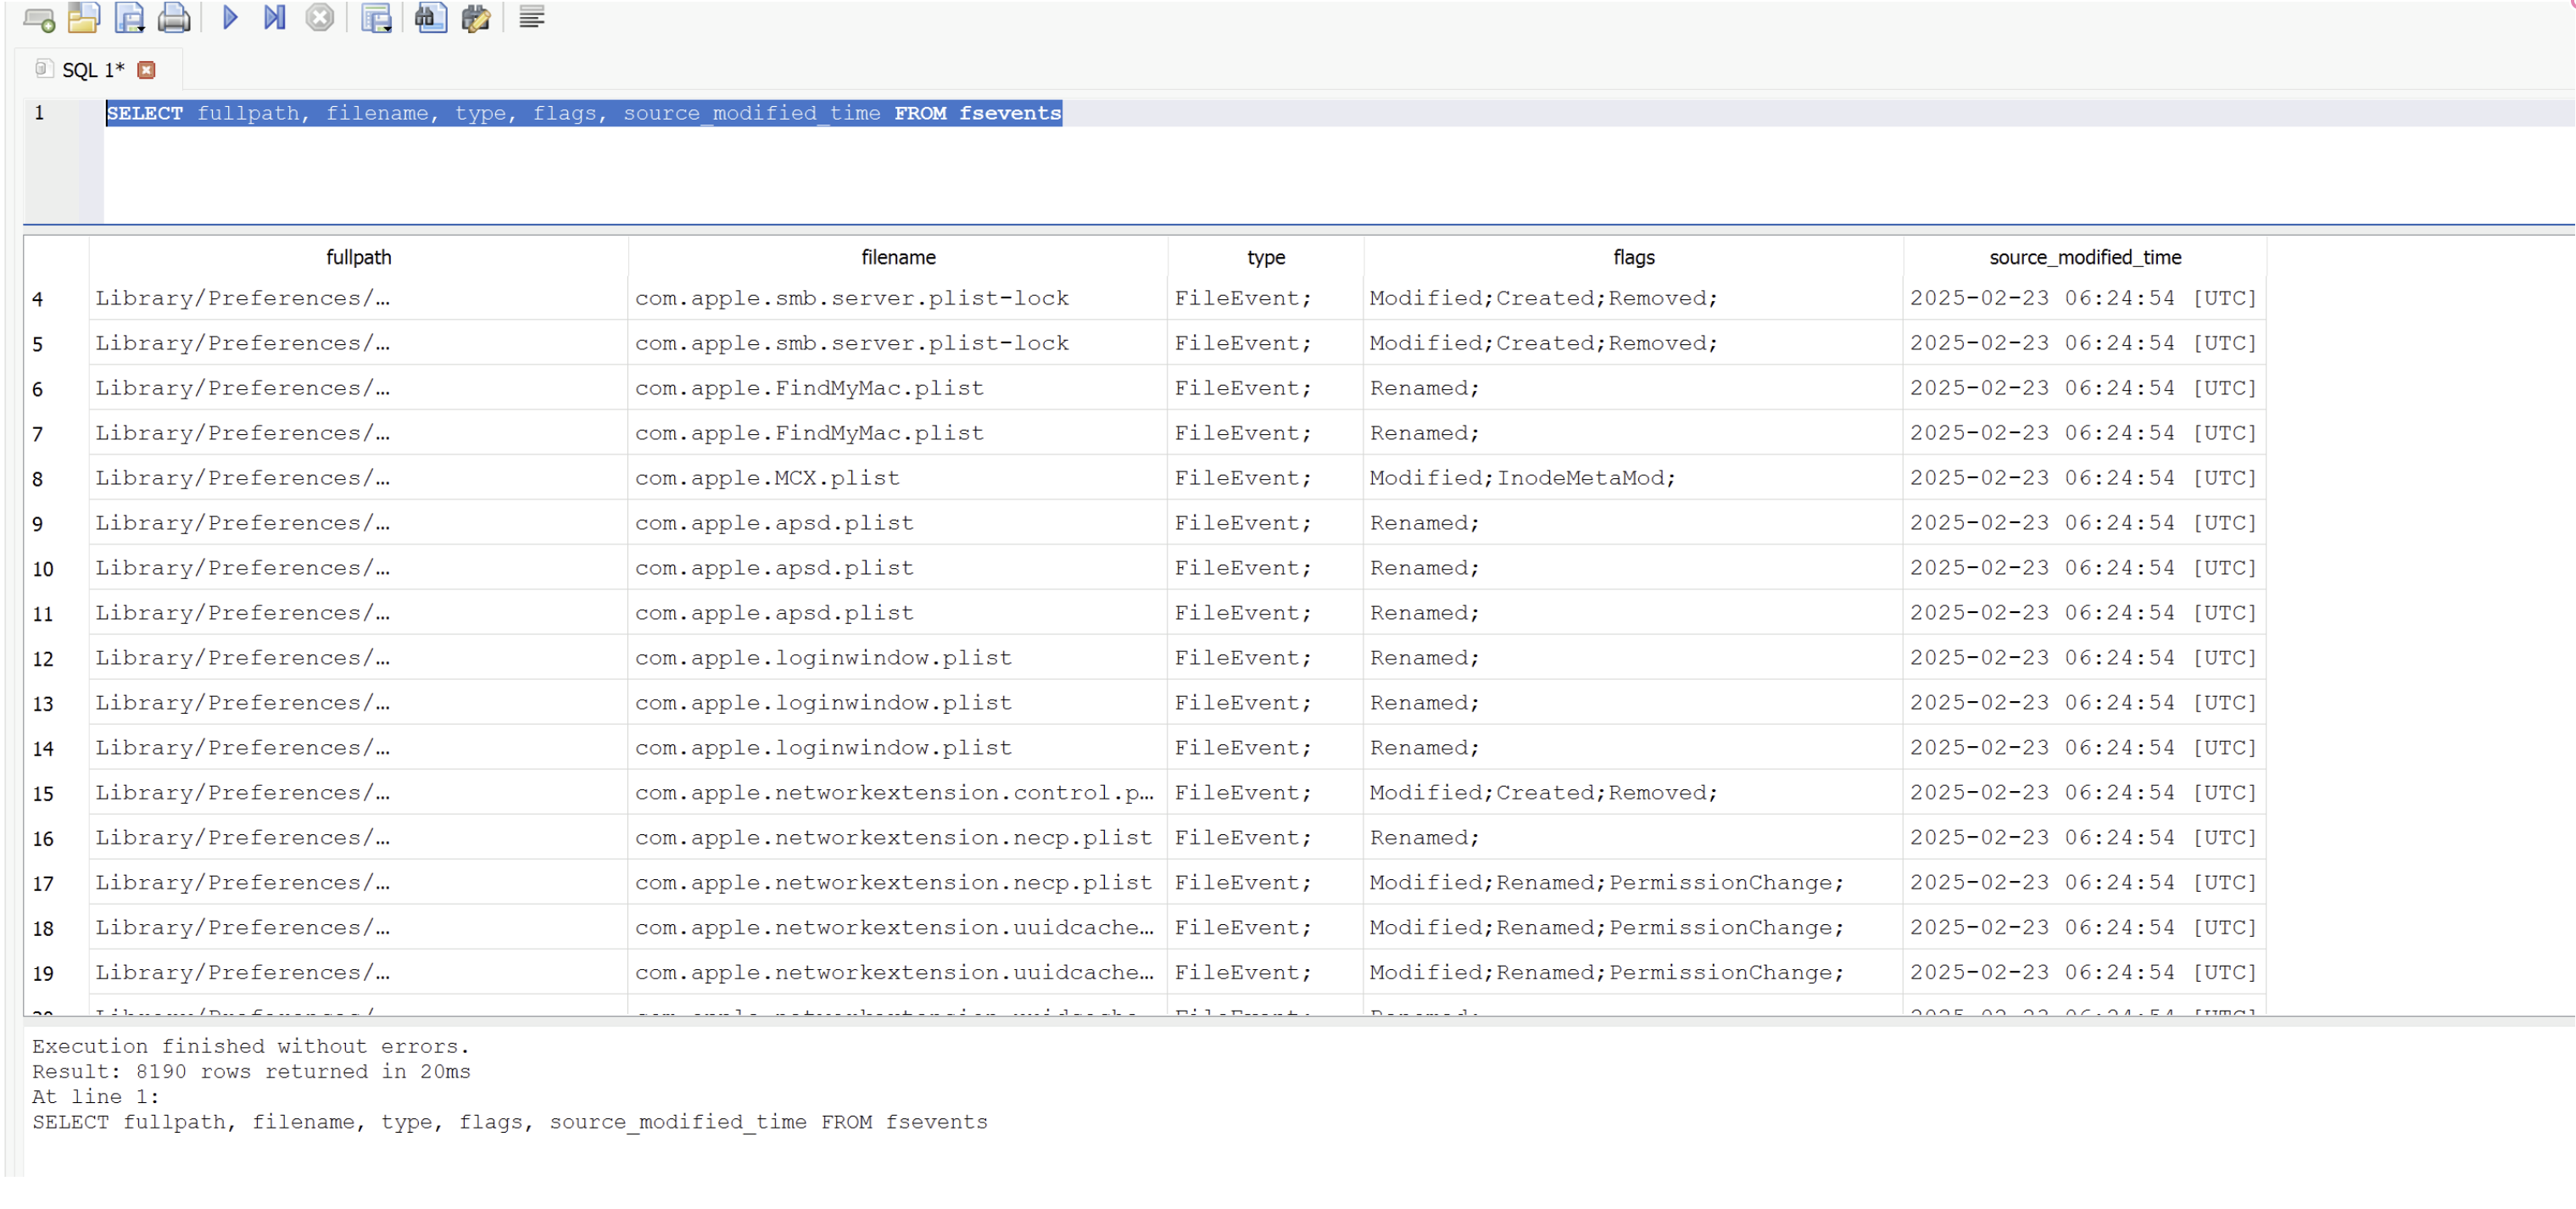Image resolution: width=2576 pixels, height=1209 pixels.
Task: Open SQL file from disk
Action: [84, 18]
